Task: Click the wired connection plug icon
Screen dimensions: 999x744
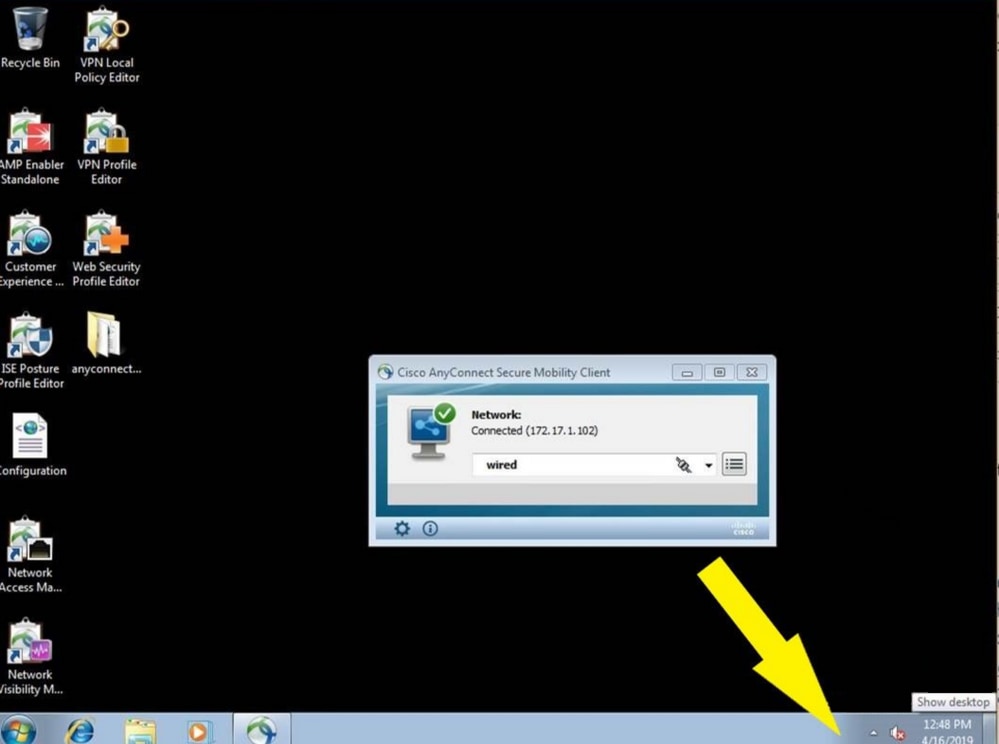Action: (x=683, y=465)
